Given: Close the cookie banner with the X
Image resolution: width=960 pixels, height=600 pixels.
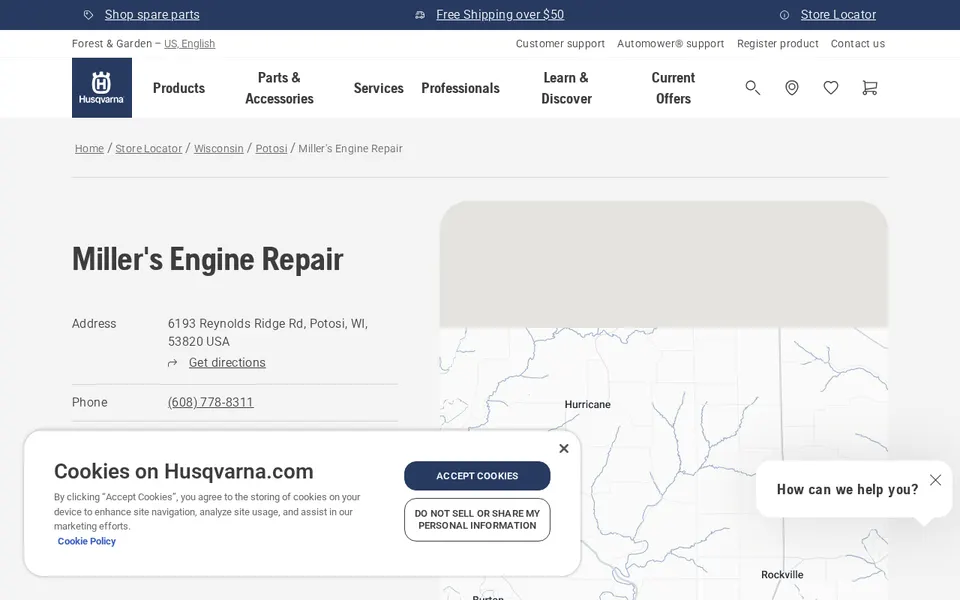Looking at the screenshot, I should [564, 448].
